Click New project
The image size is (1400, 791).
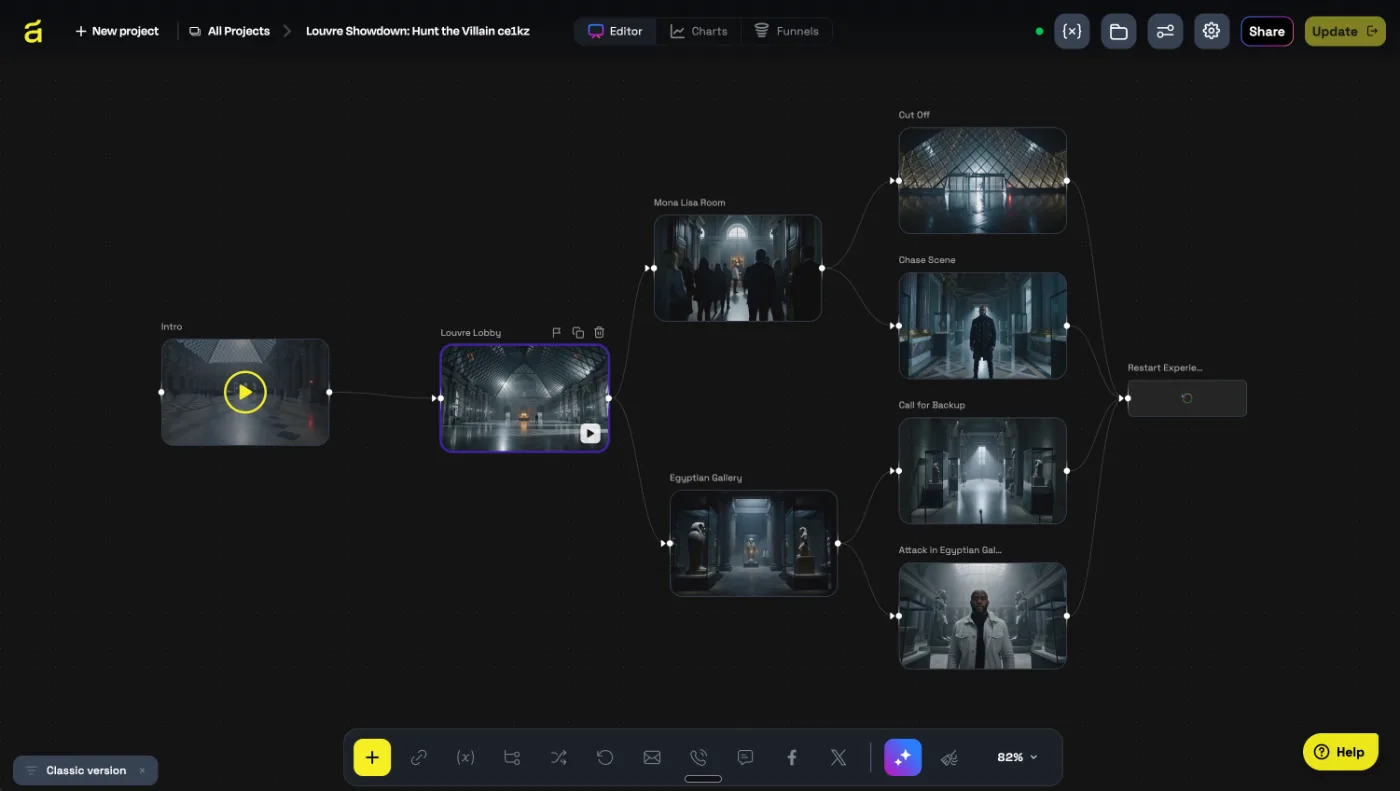point(117,31)
